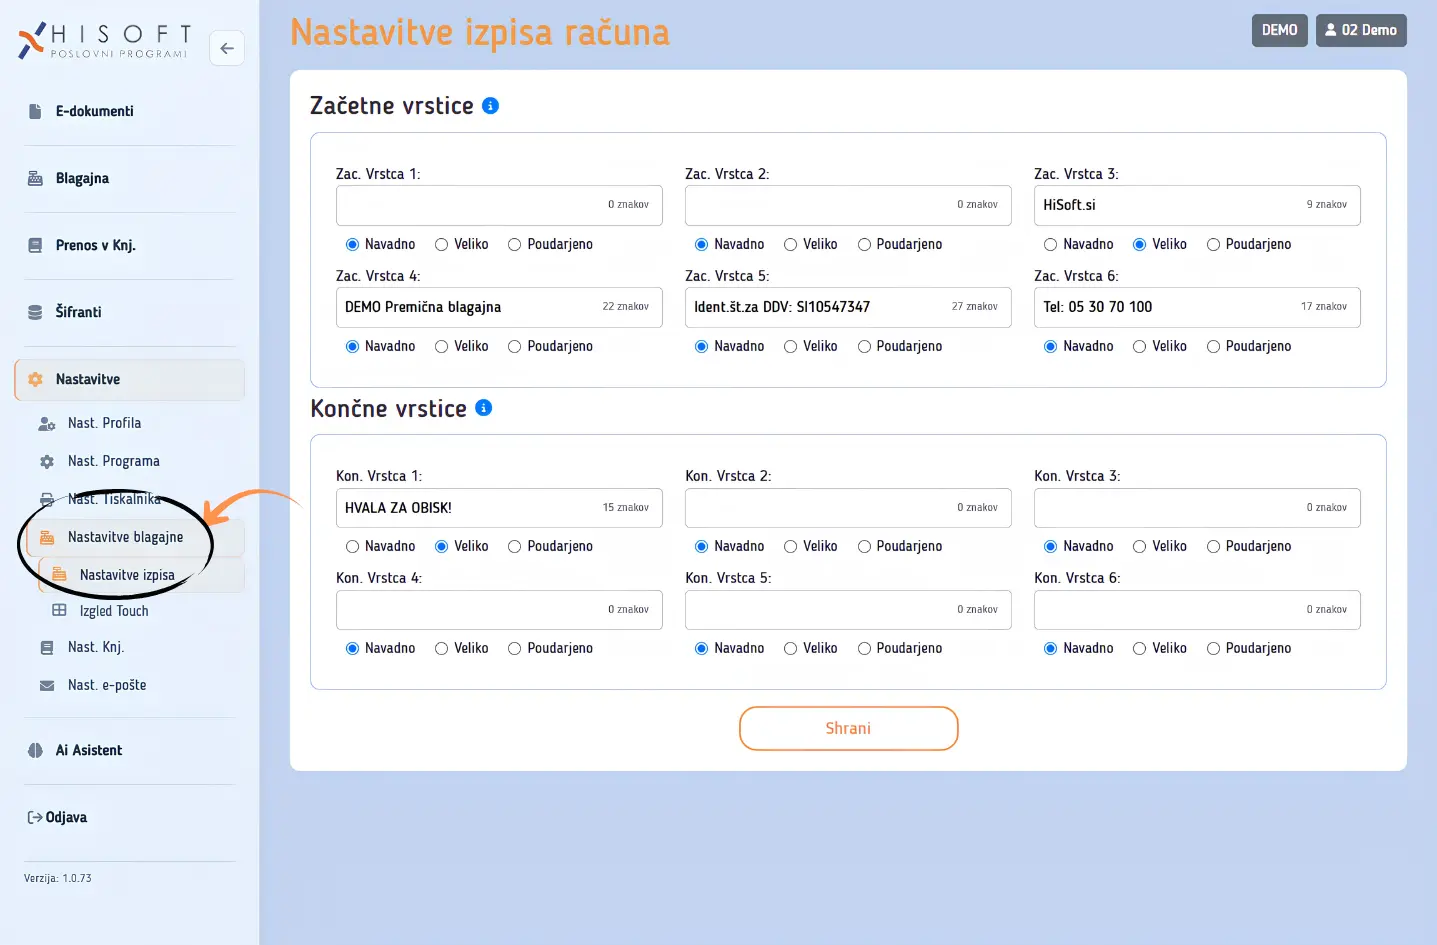Image resolution: width=1437 pixels, height=945 pixels.
Task: Select Poudarjeno for Zac. Vrstca 4
Action: (514, 346)
